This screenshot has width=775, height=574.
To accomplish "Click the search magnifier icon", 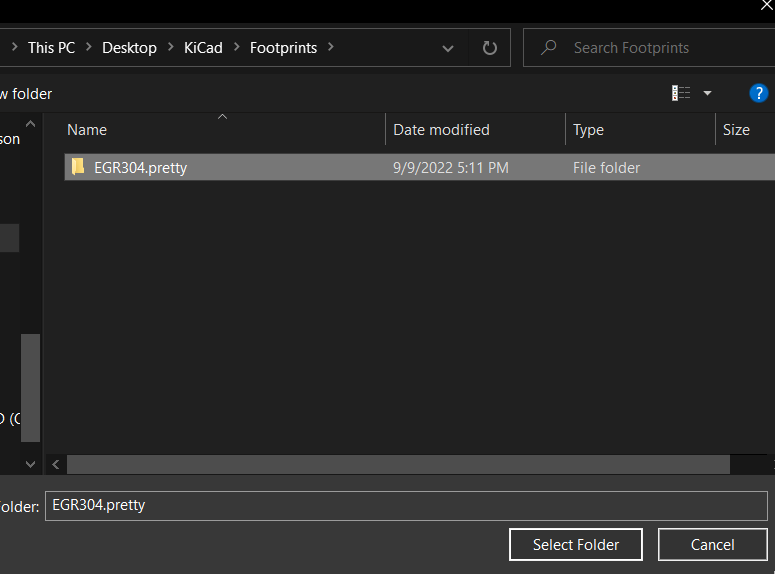I will (548, 47).
